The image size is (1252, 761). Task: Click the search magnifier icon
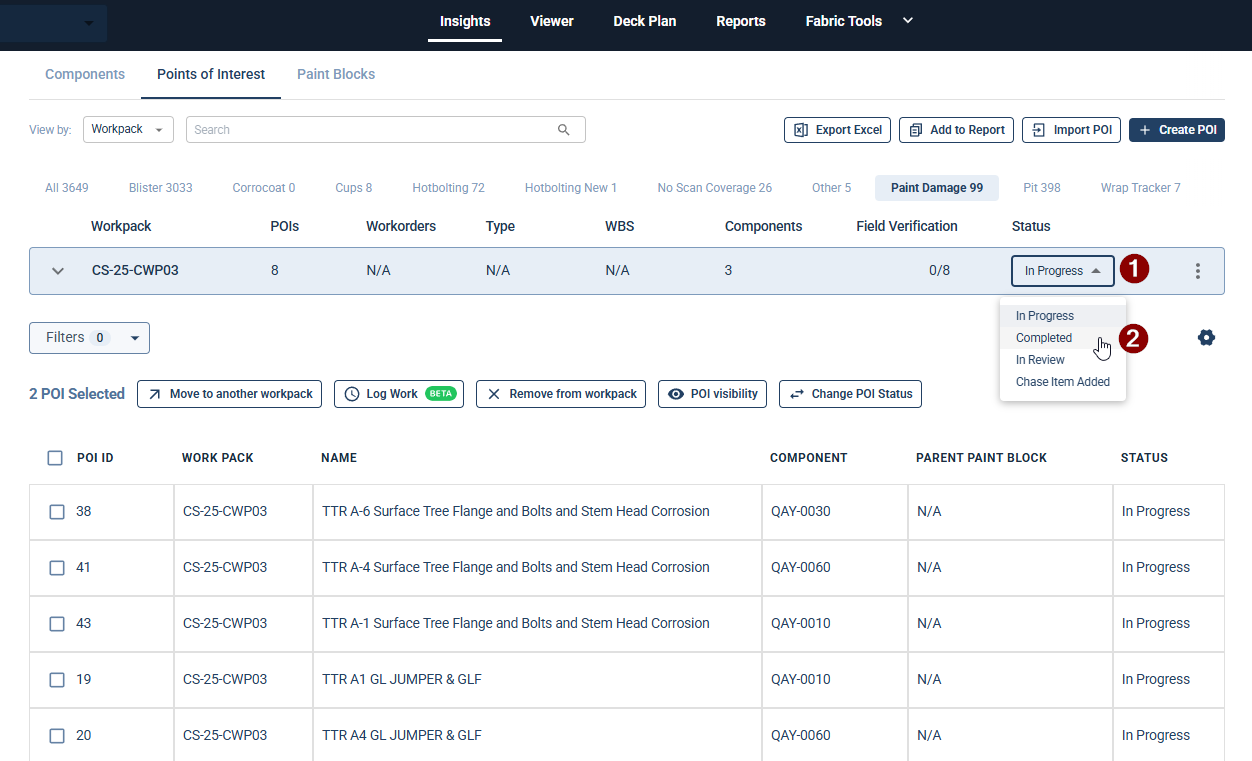click(x=564, y=130)
